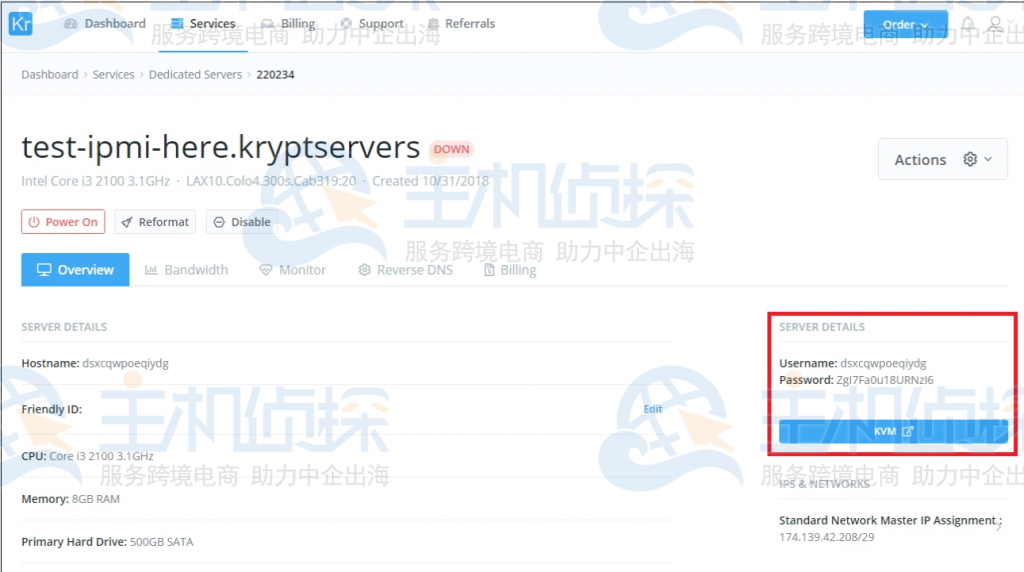Go to Dedicated Servers breadcrumb link
1024x572 pixels.
[x=195, y=74]
